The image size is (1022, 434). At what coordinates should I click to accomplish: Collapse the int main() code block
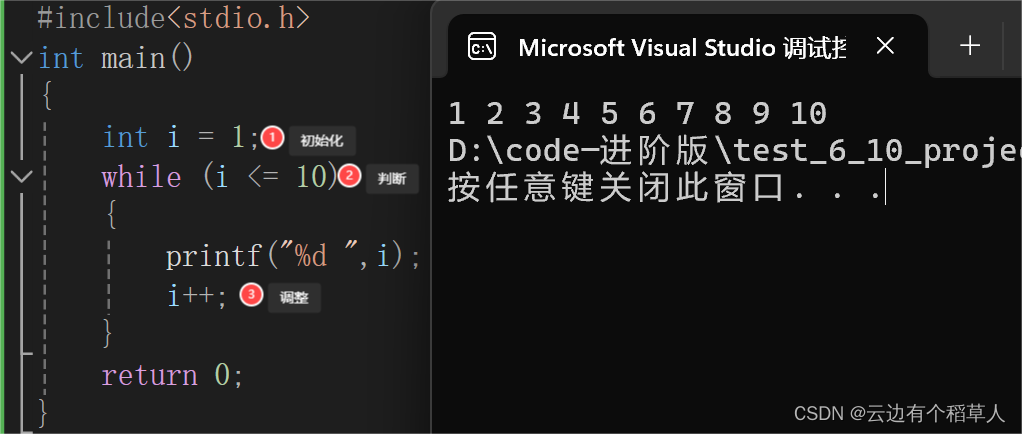(22, 59)
